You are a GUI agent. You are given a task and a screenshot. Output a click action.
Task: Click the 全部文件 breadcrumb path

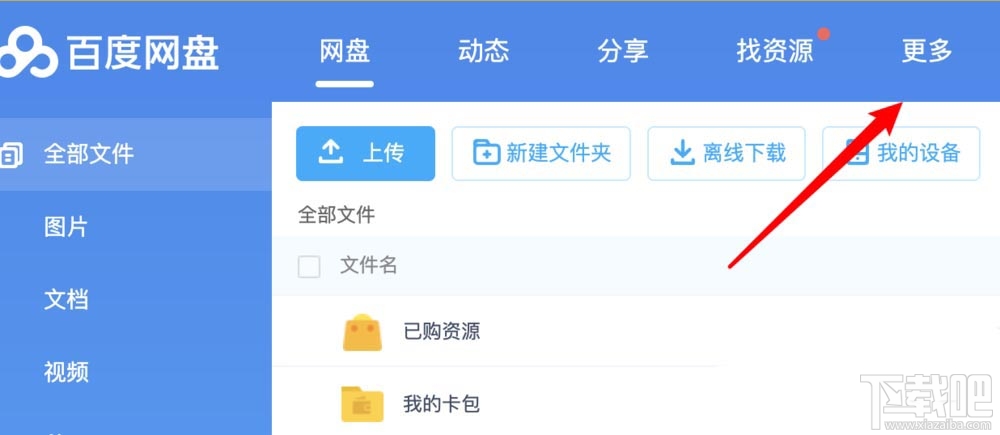(336, 215)
